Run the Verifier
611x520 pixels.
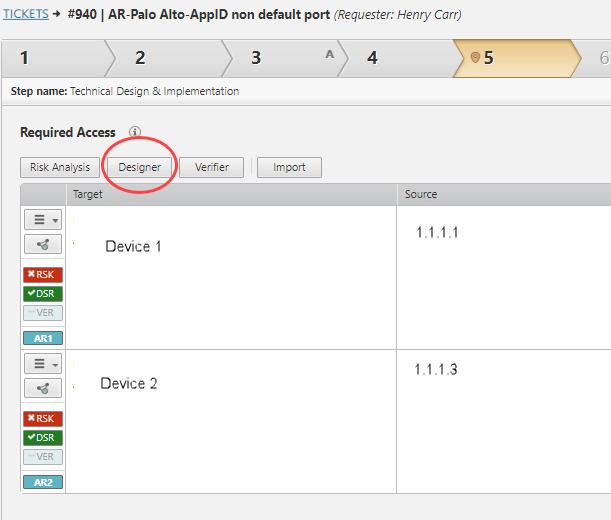point(212,167)
